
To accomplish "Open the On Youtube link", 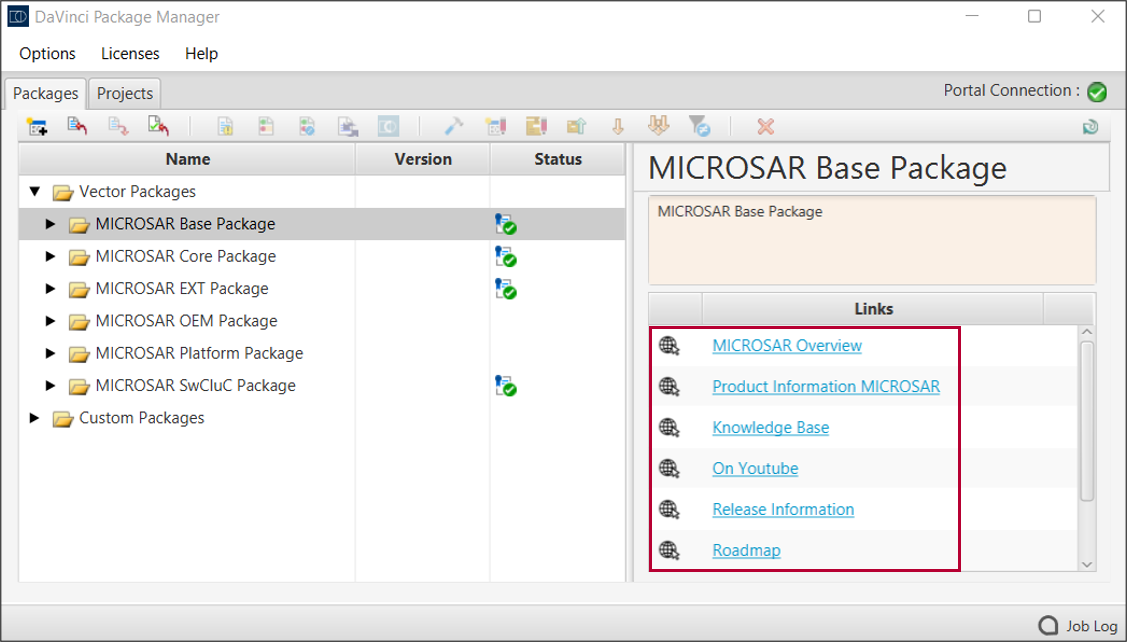I will (x=755, y=469).
